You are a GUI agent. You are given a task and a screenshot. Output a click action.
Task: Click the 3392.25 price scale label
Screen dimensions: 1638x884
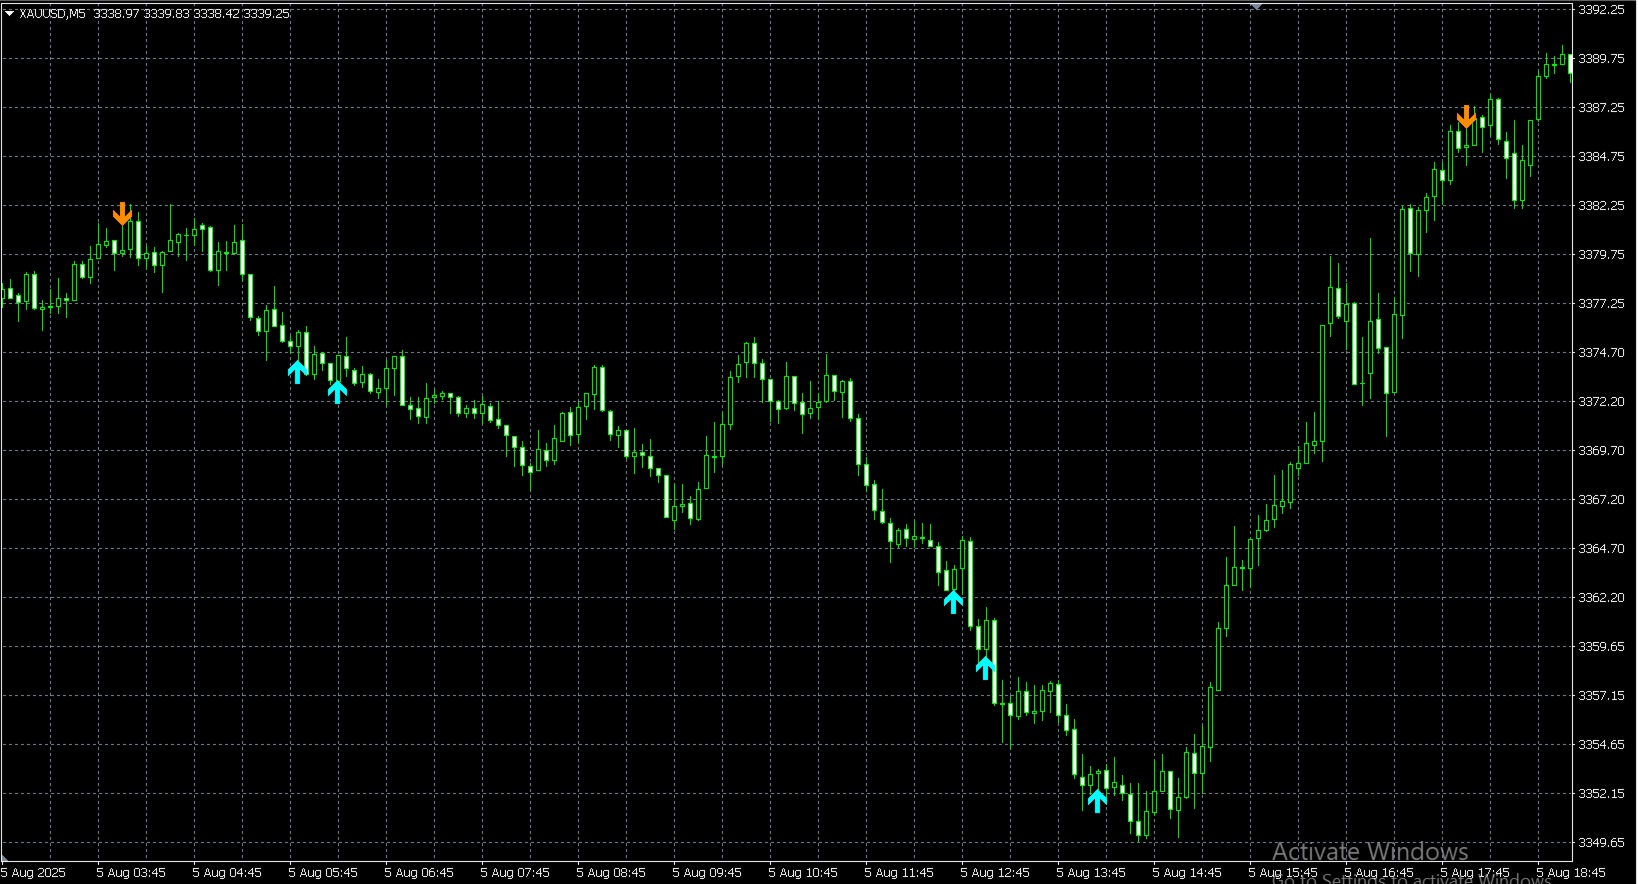pos(1601,10)
